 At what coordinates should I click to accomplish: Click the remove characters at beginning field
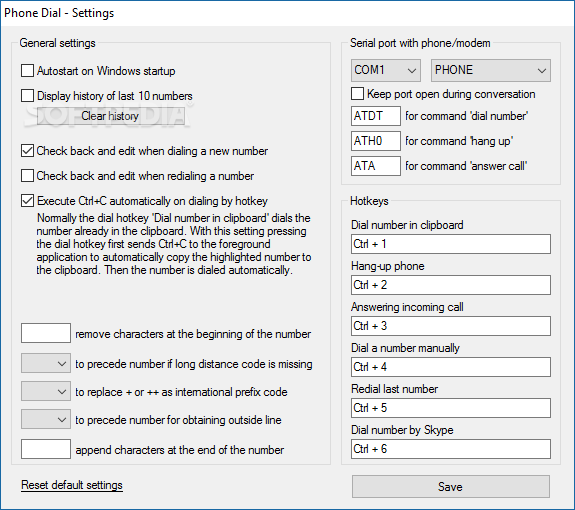[46, 333]
